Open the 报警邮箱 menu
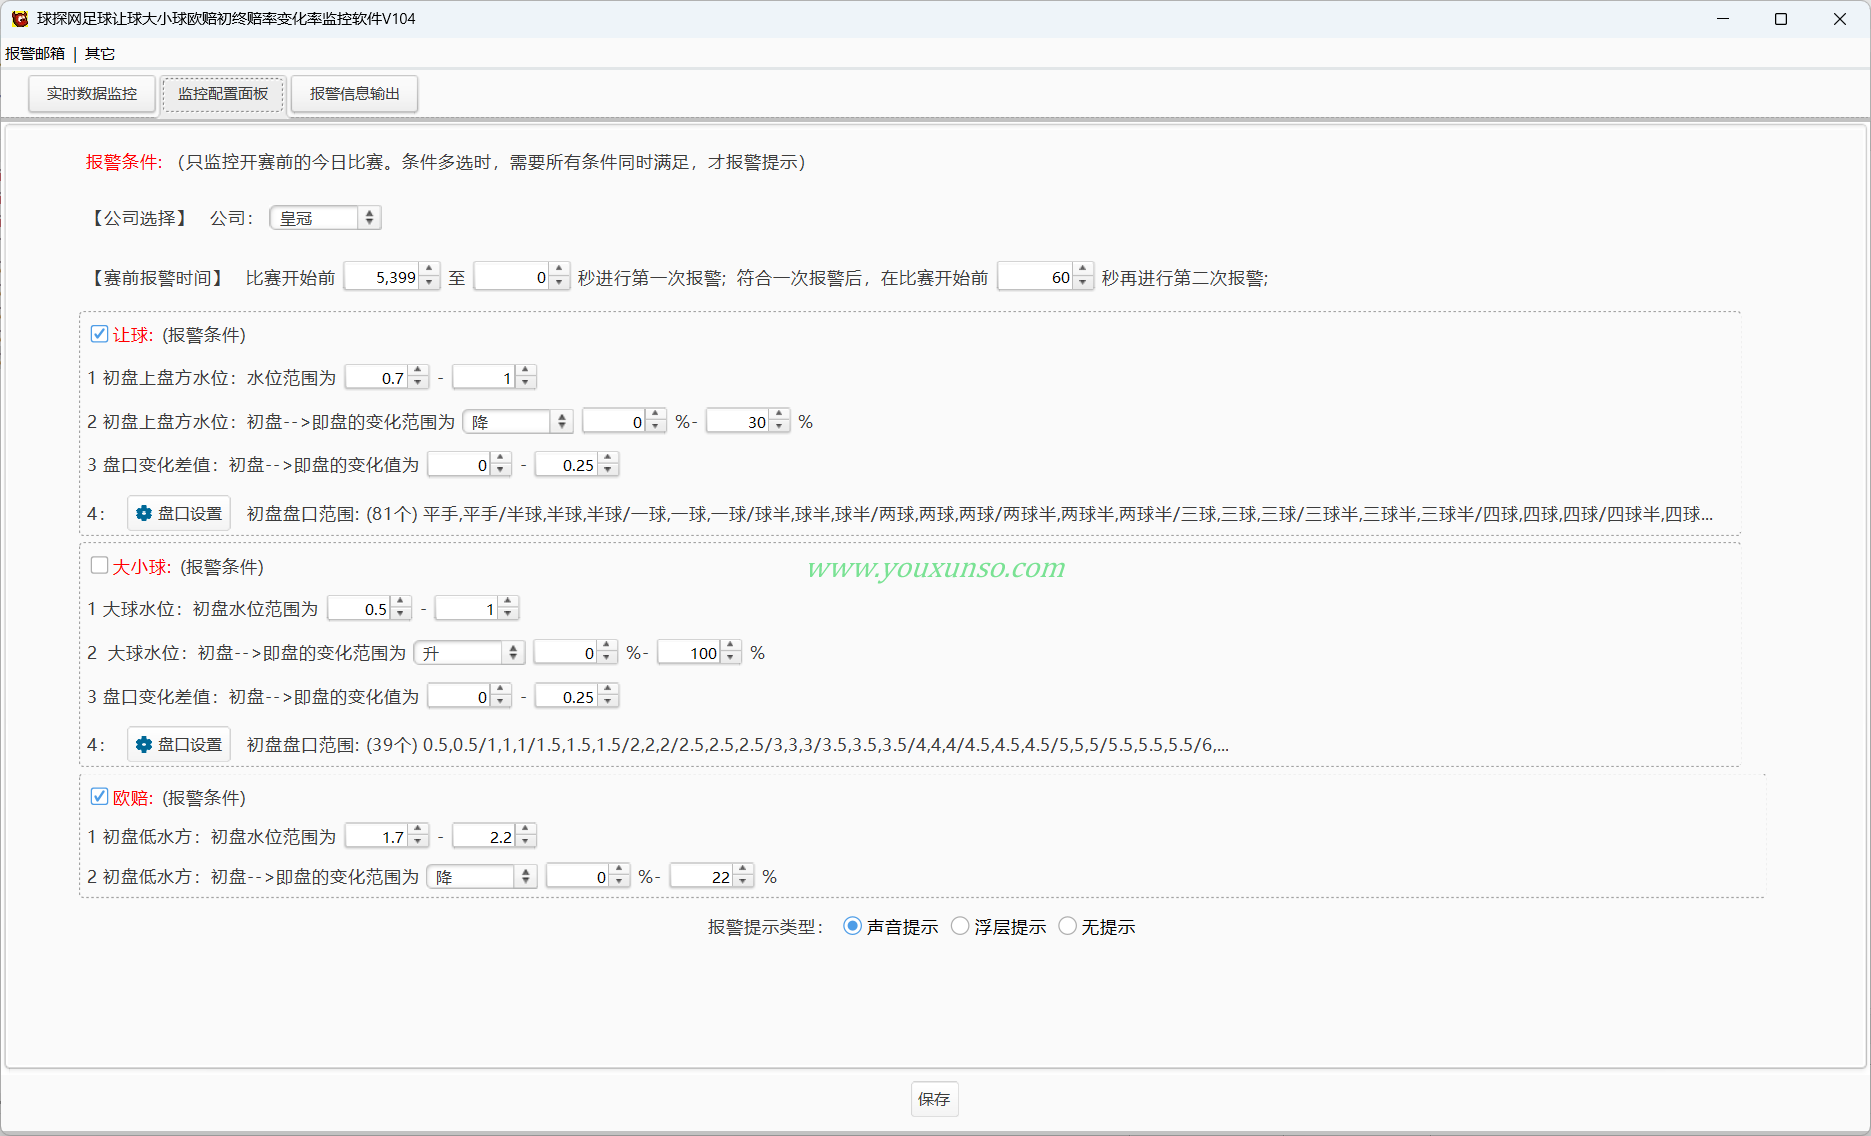 (35, 53)
